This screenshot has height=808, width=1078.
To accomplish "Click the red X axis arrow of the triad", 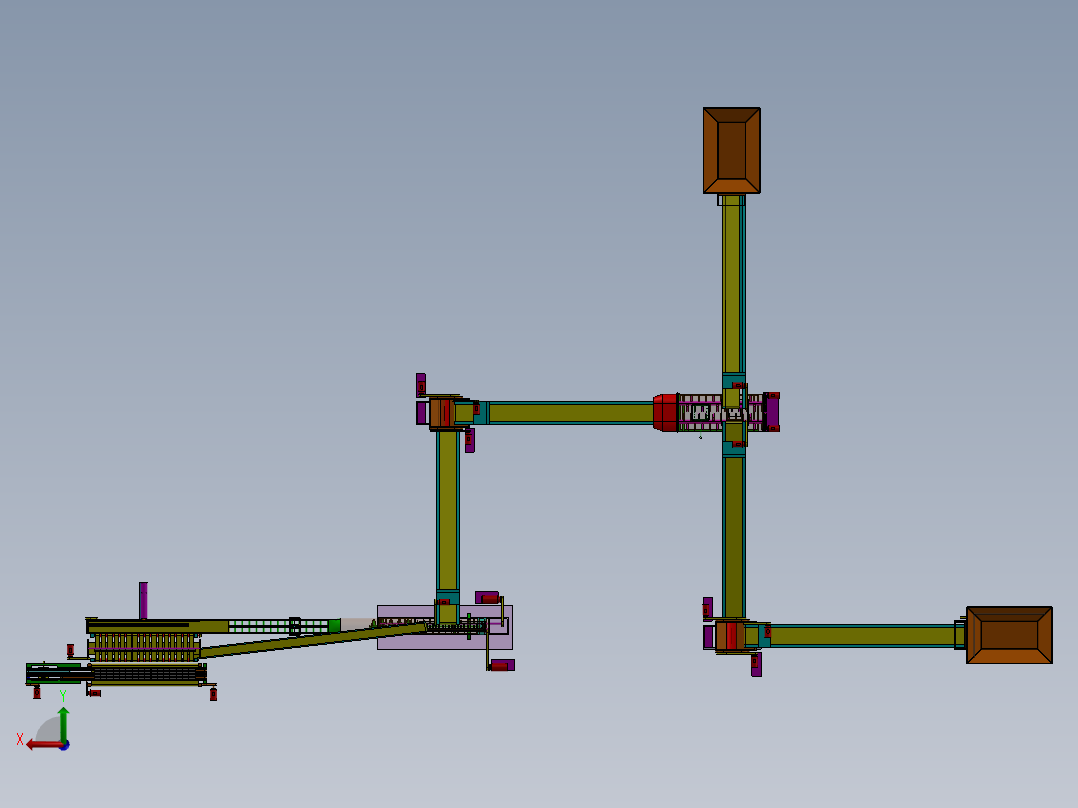I will pos(44,745).
